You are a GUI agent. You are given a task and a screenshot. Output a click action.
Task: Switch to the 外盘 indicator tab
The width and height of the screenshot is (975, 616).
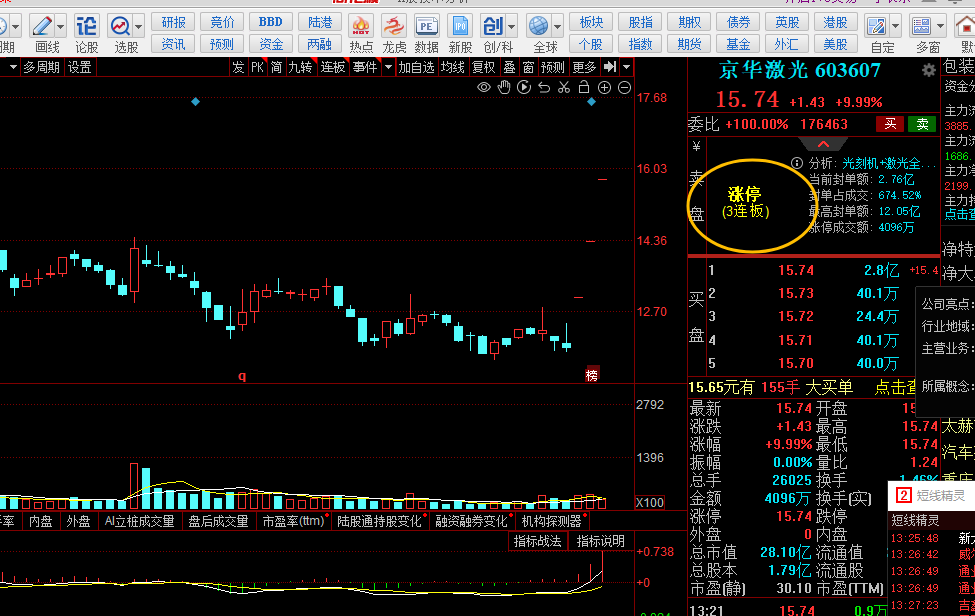pos(78,521)
